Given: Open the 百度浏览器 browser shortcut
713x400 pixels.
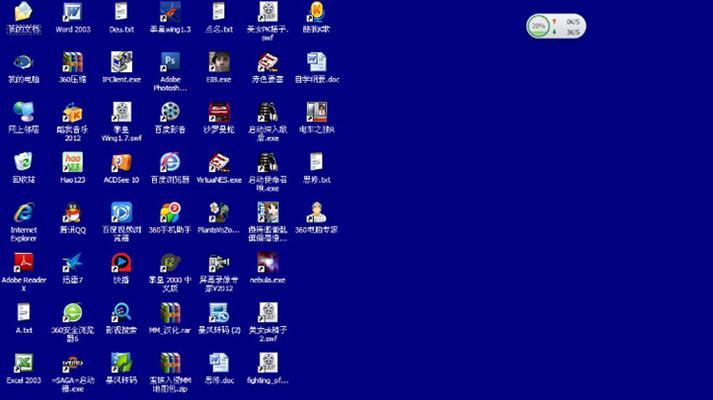Looking at the screenshot, I should 170,163.
